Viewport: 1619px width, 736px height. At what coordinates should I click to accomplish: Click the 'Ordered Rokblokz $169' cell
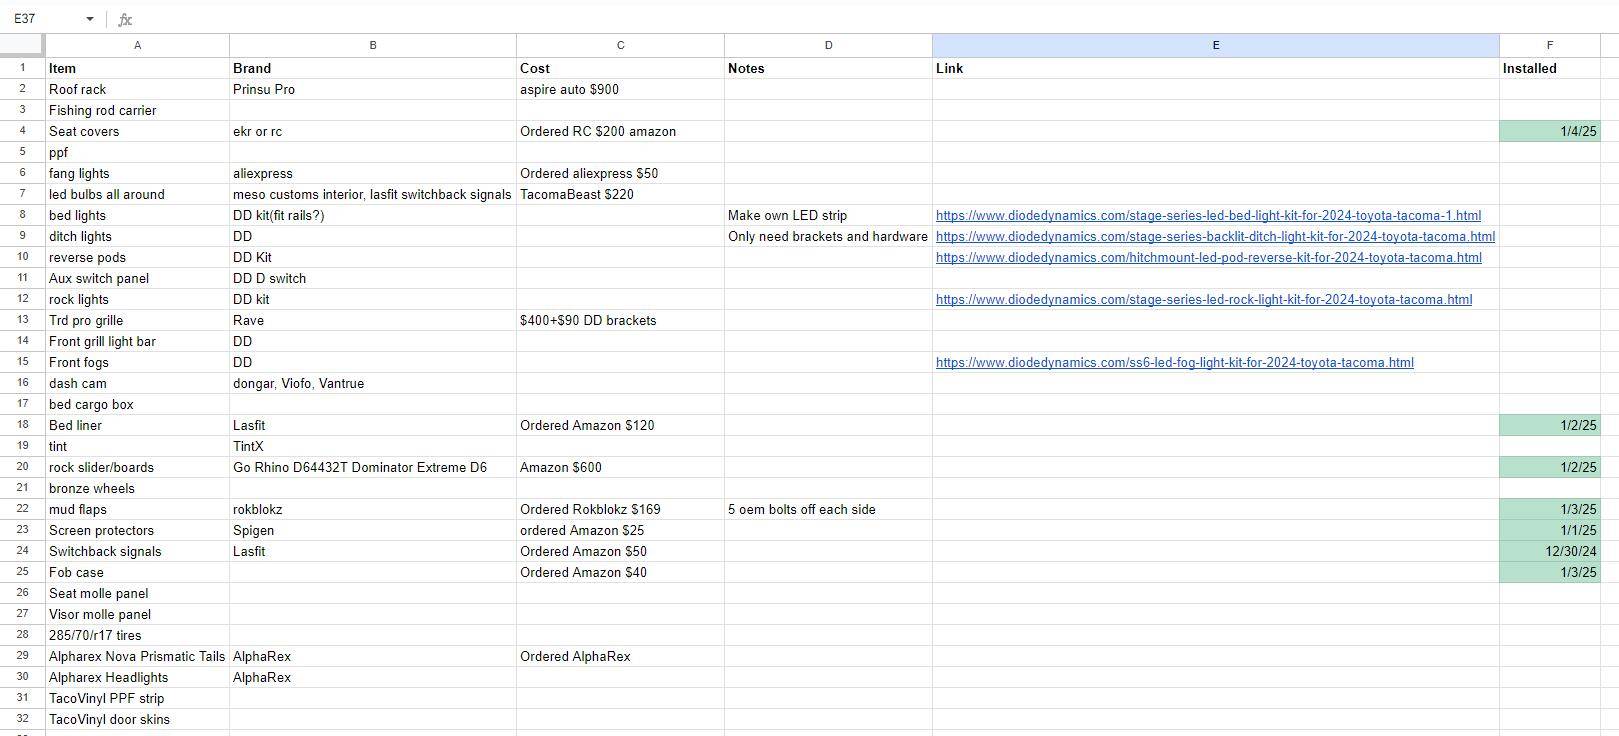(620, 509)
